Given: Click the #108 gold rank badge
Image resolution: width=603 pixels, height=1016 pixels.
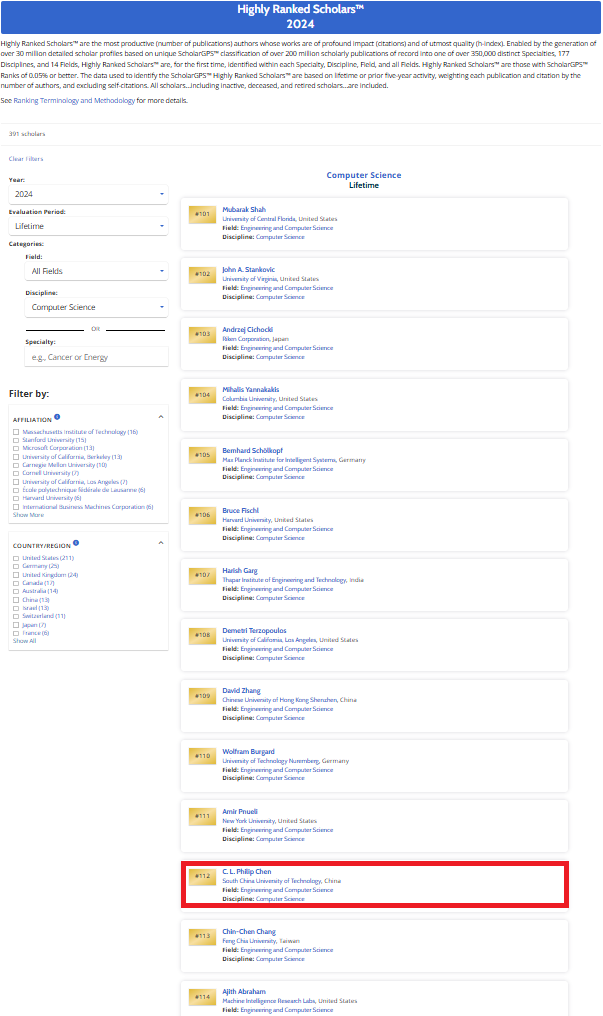Looking at the screenshot, I should pos(203,635).
